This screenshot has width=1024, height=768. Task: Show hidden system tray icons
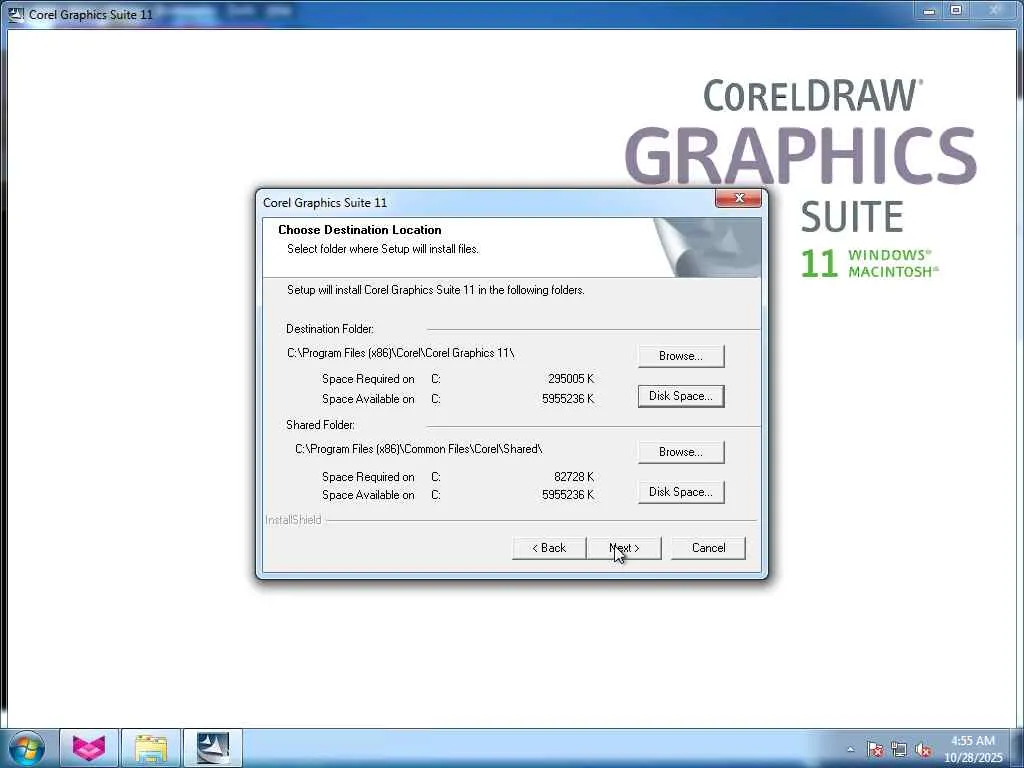pyautogui.click(x=850, y=750)
